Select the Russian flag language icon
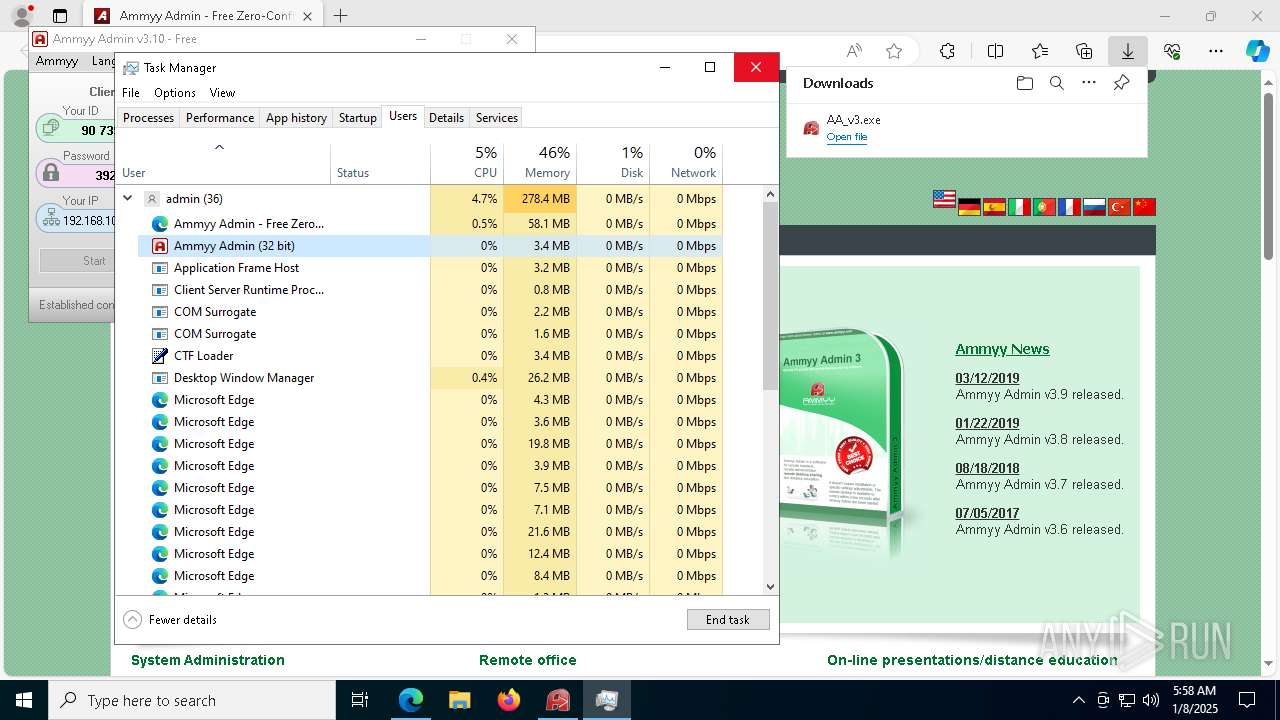This screenshot has height=720, width=1280. (1094, 207)
